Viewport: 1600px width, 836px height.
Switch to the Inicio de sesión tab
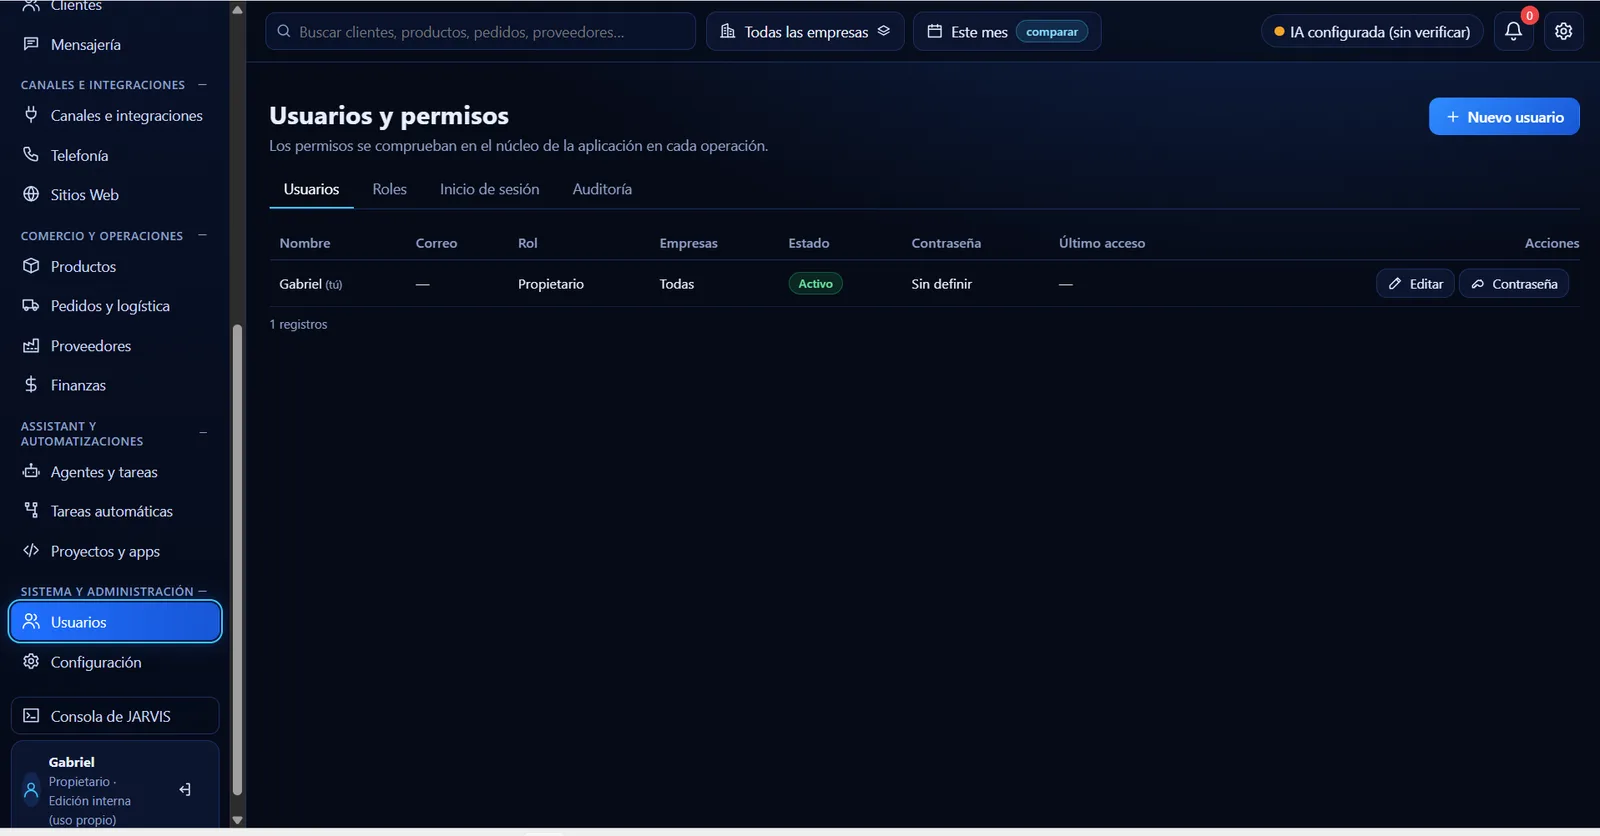[489, 189]
